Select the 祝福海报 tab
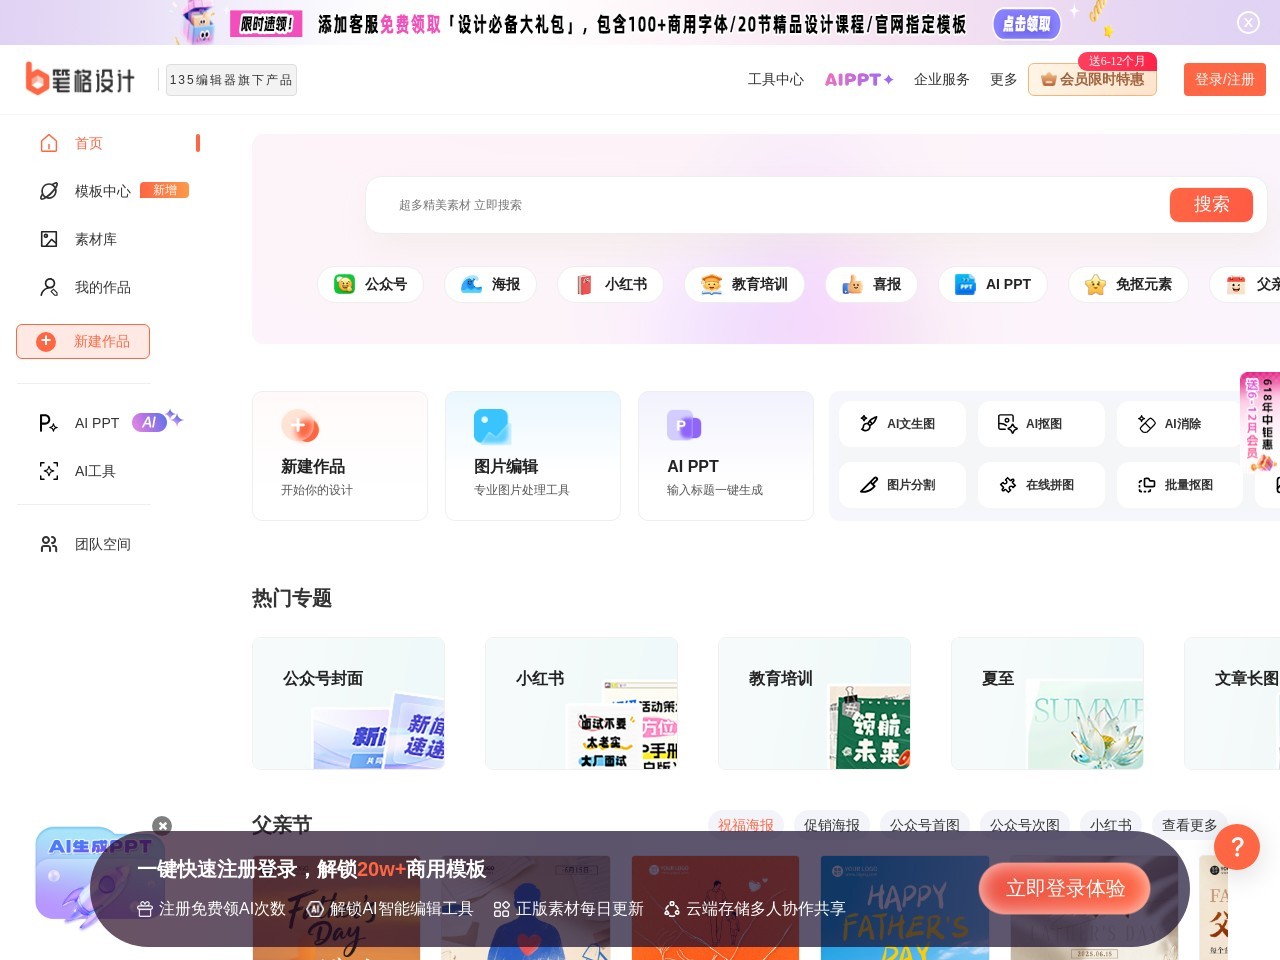Viewport: 1280px width, 960px height. click(x=746, y=825)
